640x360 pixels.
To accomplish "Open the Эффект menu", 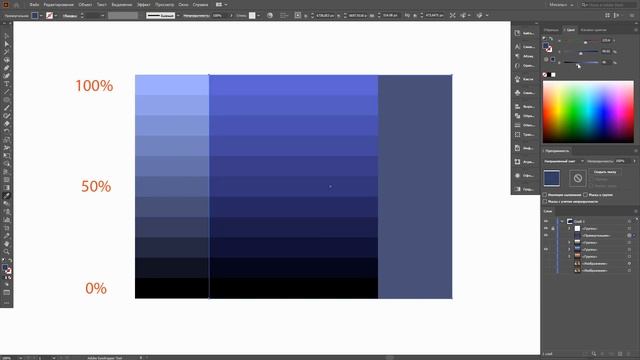I will pyautogui.click(x=143, y=4).
